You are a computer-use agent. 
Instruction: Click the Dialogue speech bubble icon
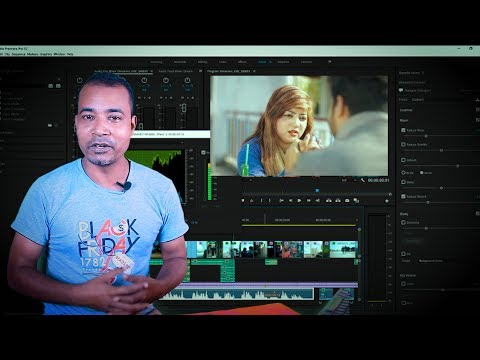tap(401, 90)
